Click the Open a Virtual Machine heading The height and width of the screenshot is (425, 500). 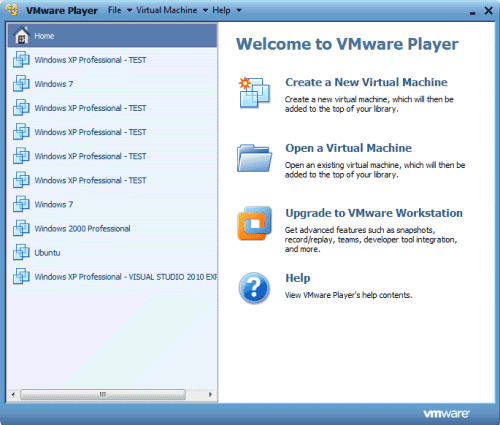pos(348,148)
